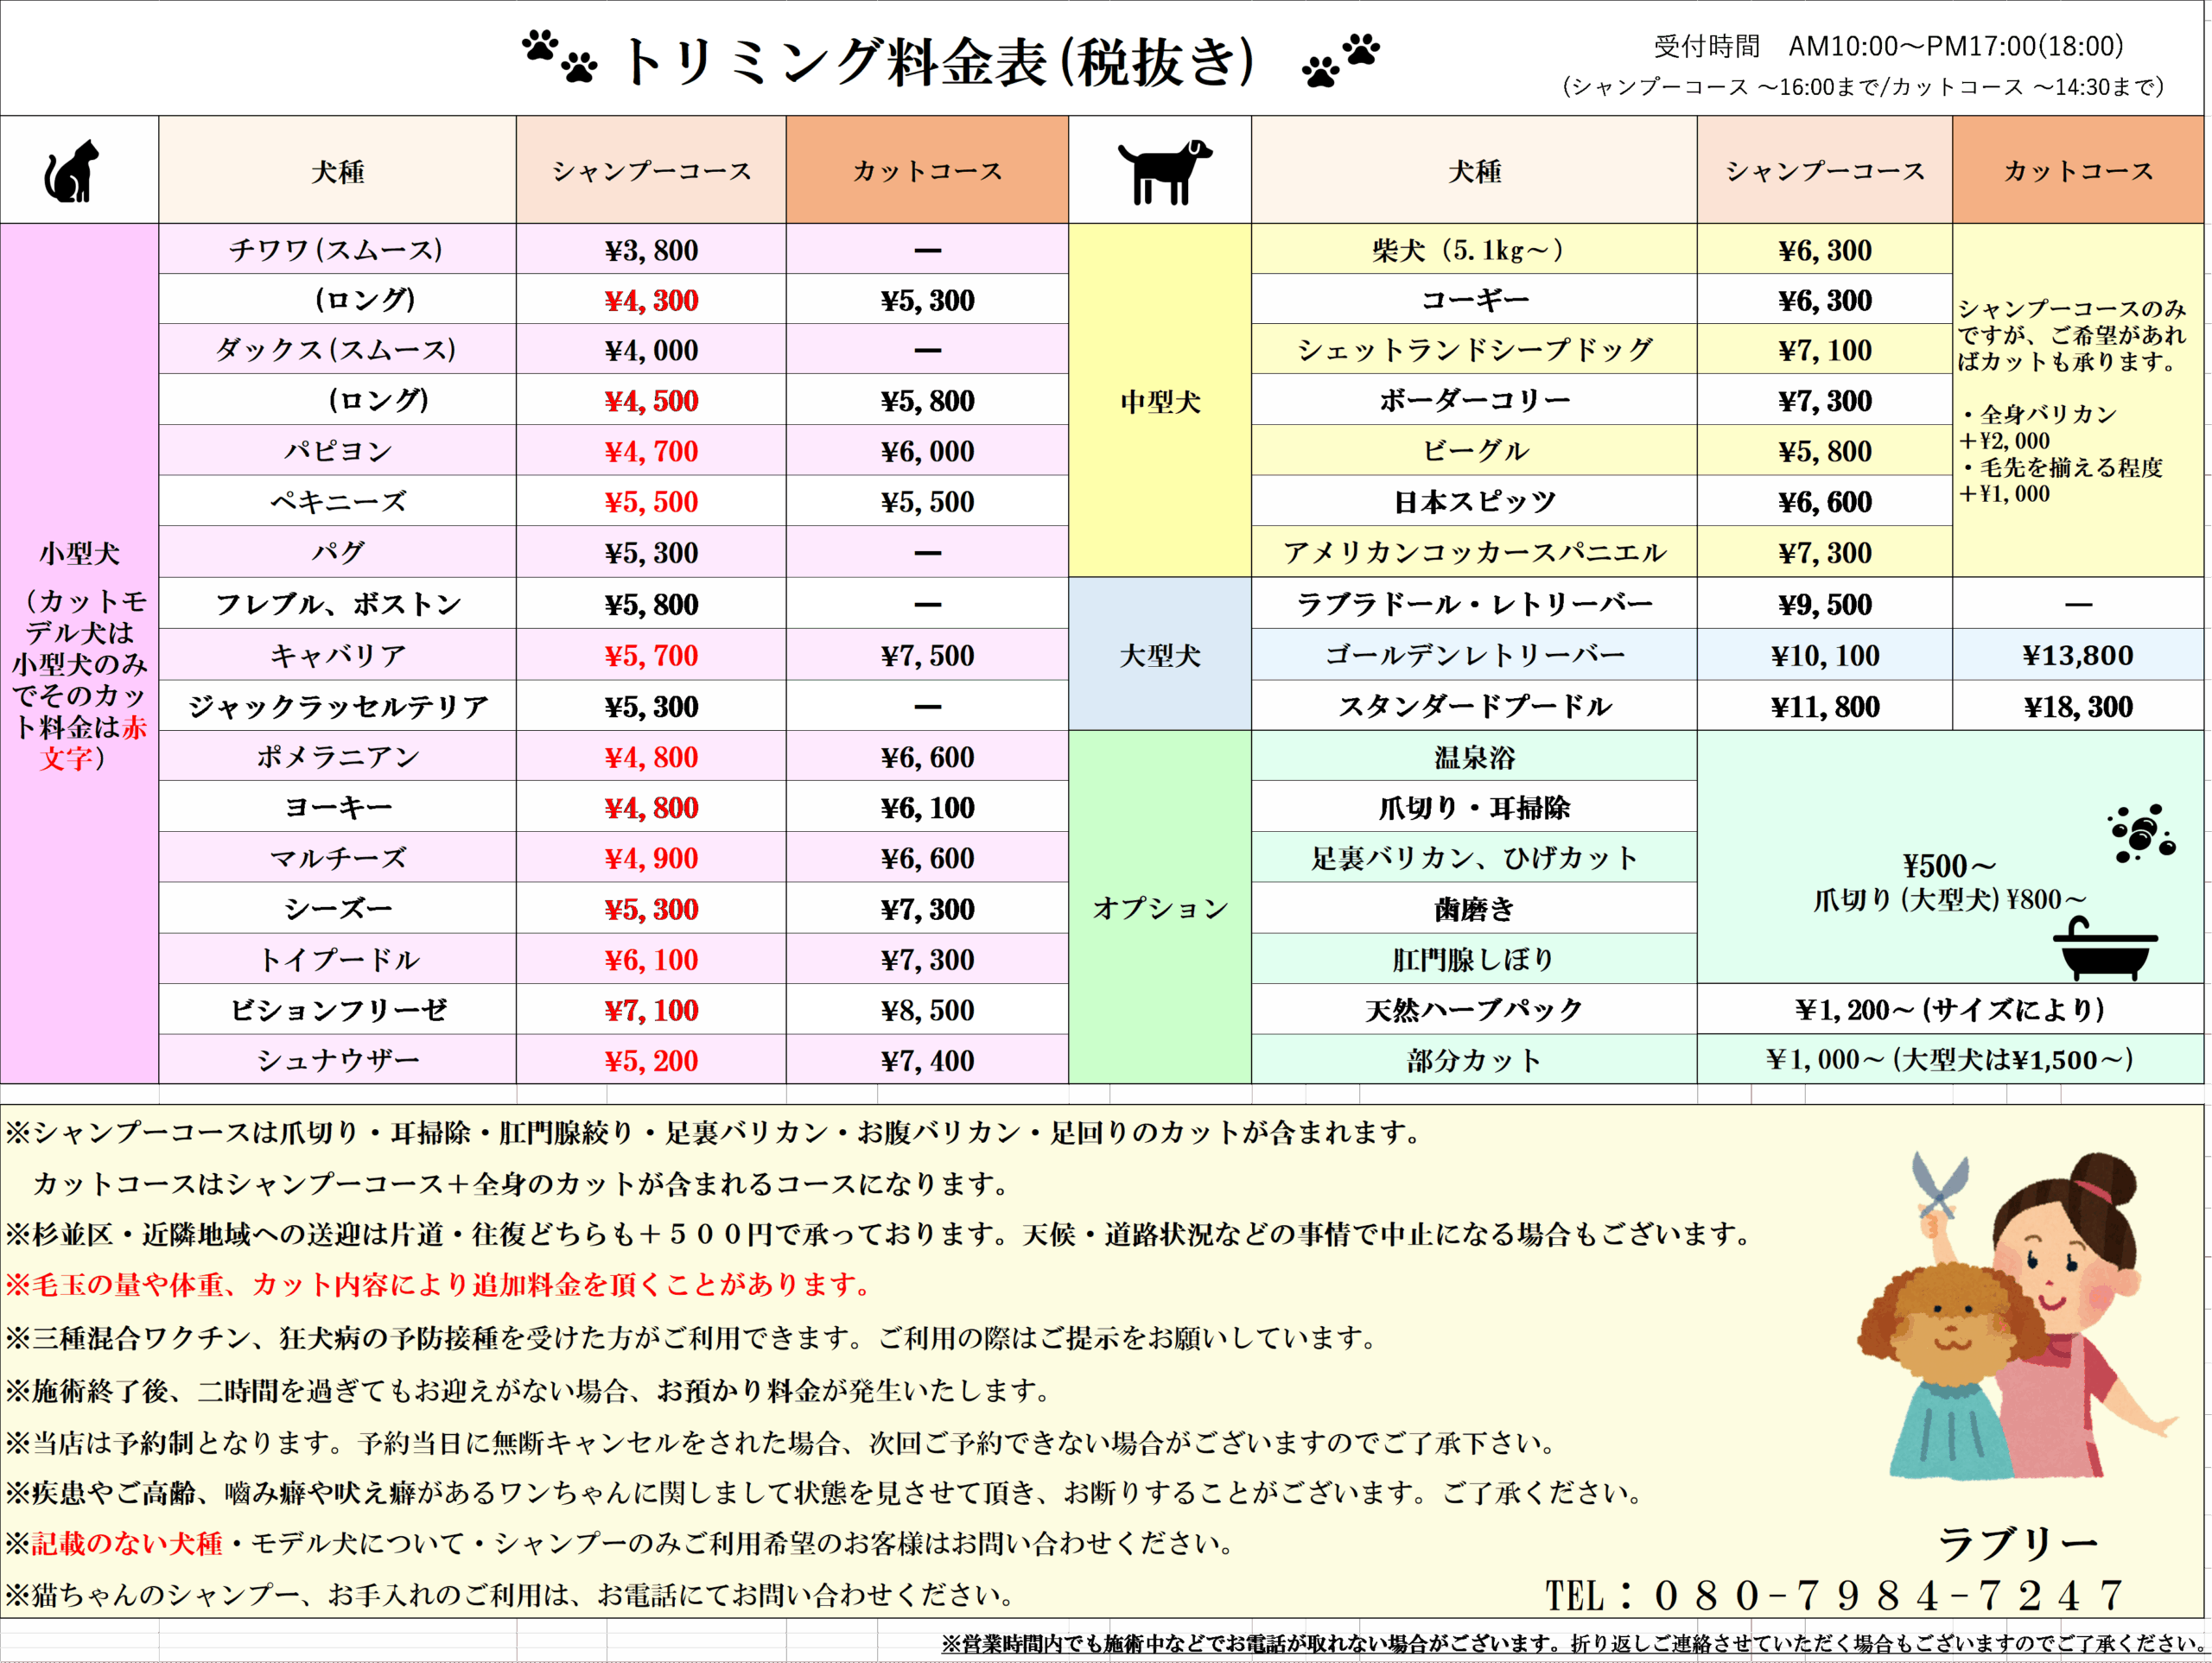Click 日本スピッツ price ¥6,600
2212x1663 pixels.
coord(1824,502)
